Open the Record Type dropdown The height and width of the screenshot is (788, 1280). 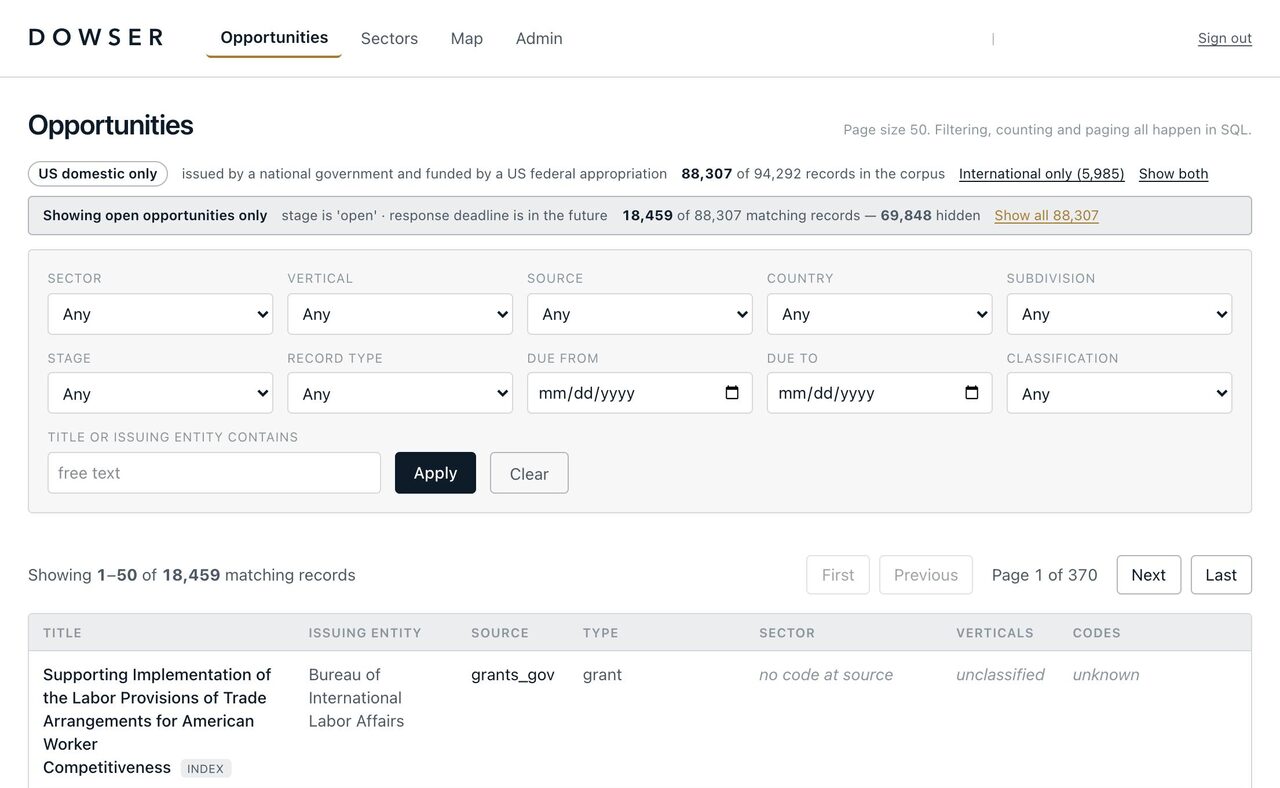point(400,393)
